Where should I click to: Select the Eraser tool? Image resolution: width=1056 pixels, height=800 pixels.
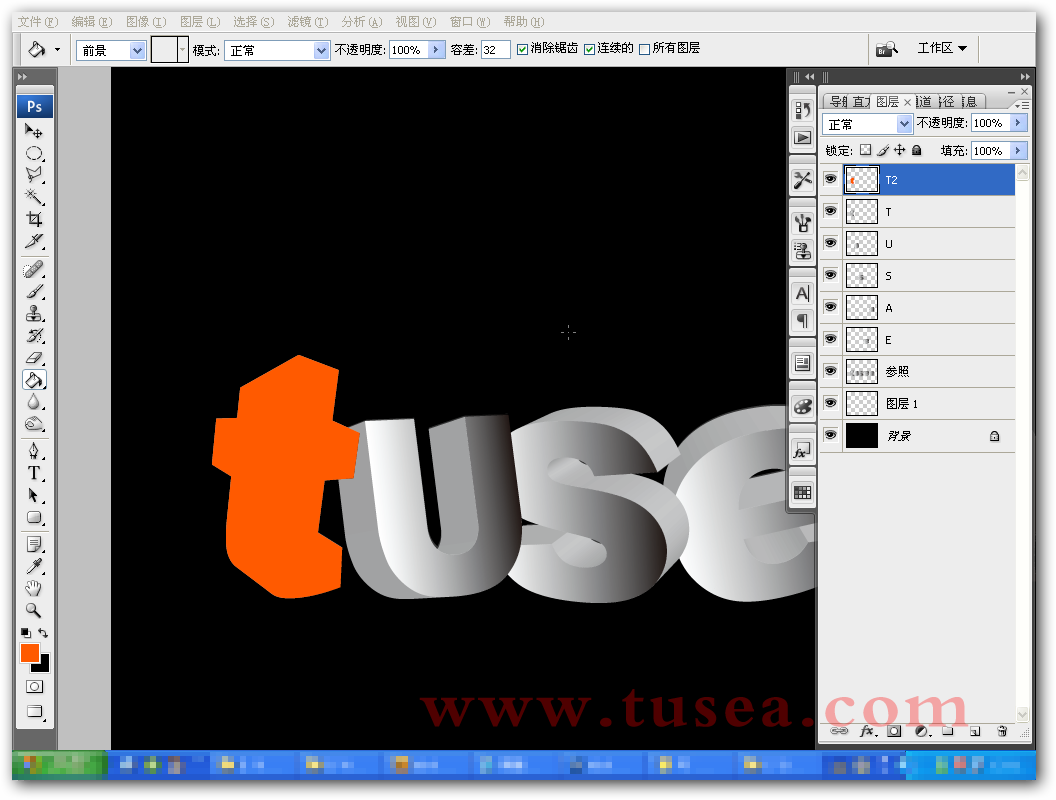(x=34, y=358)
